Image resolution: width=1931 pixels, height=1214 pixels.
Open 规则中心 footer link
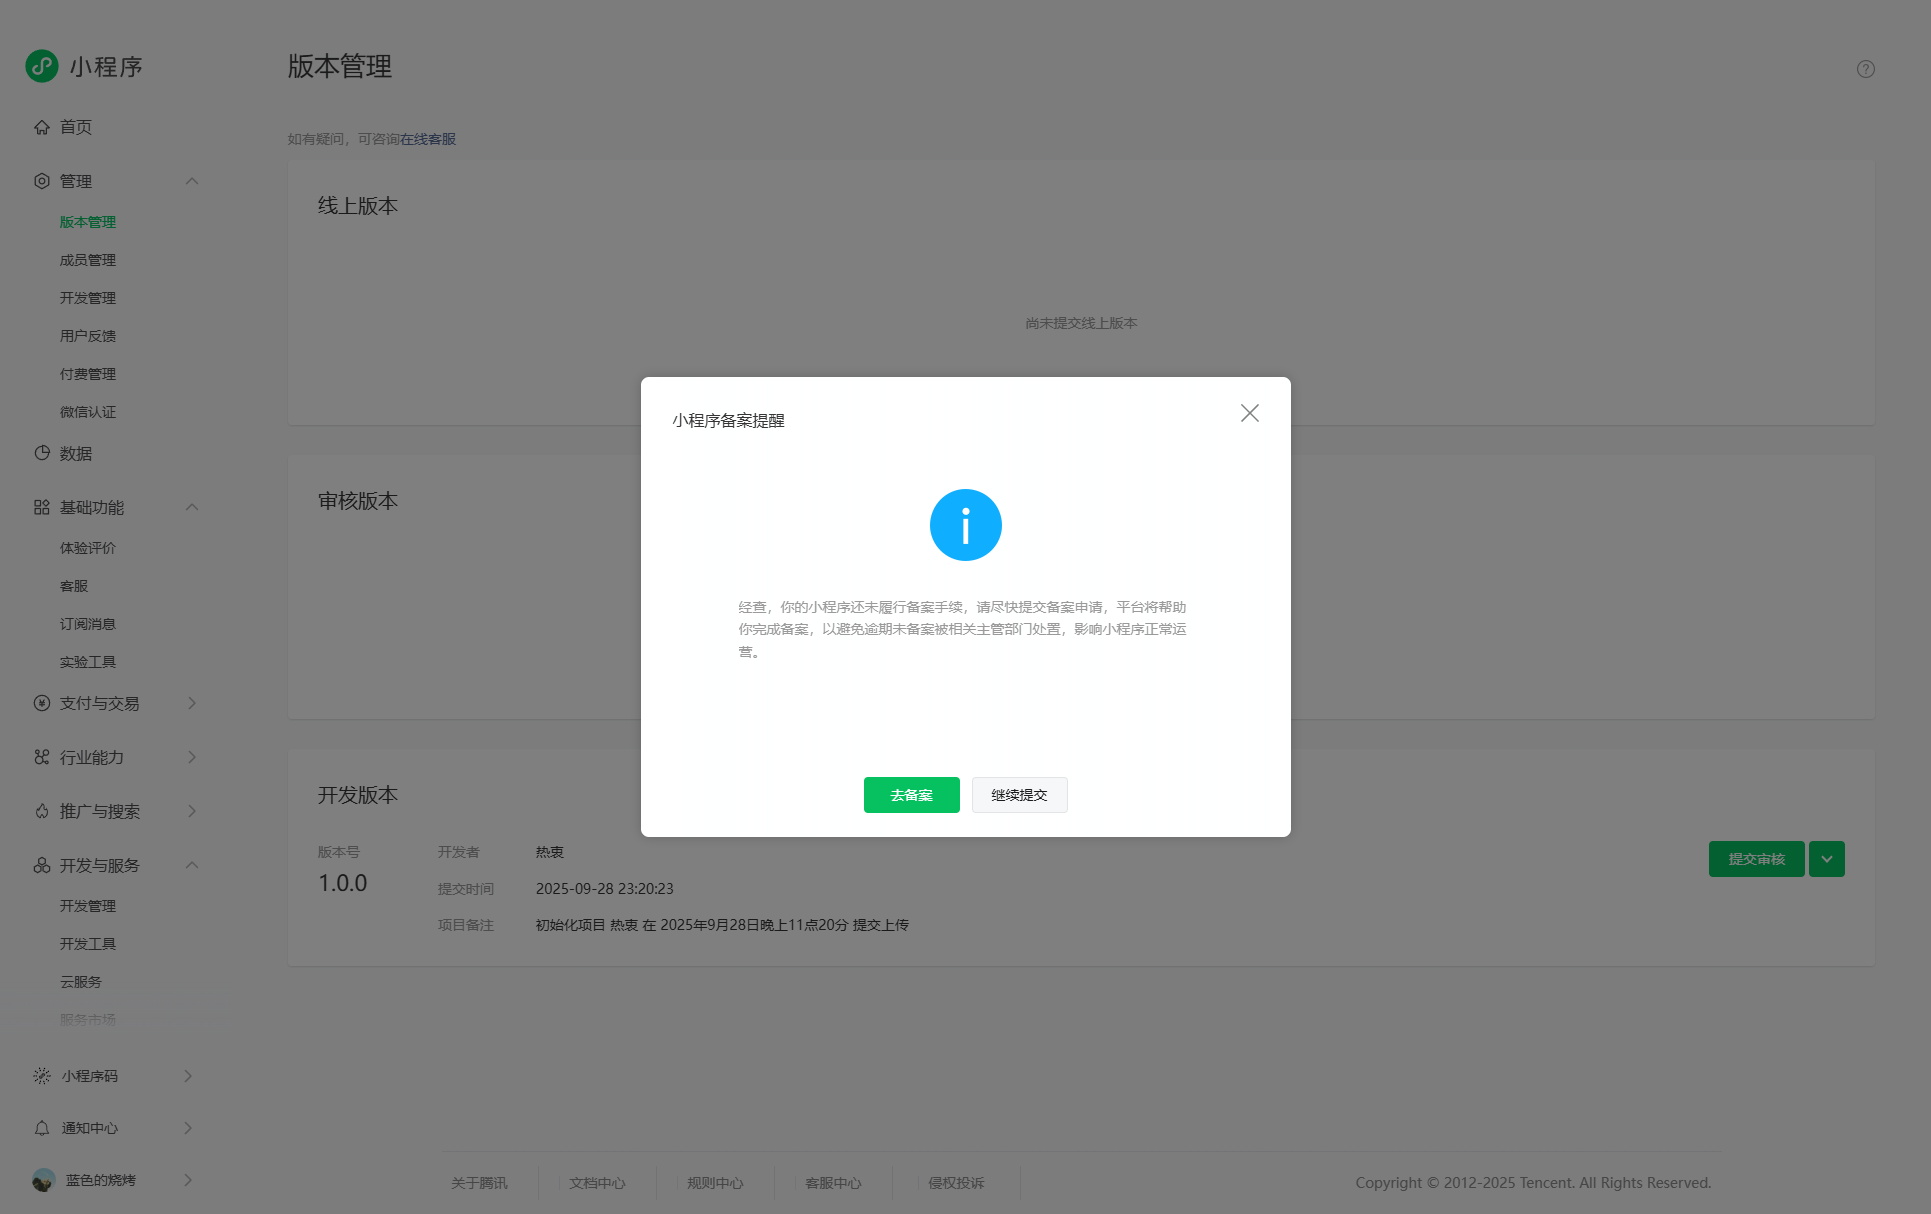tap(715, 1183)
